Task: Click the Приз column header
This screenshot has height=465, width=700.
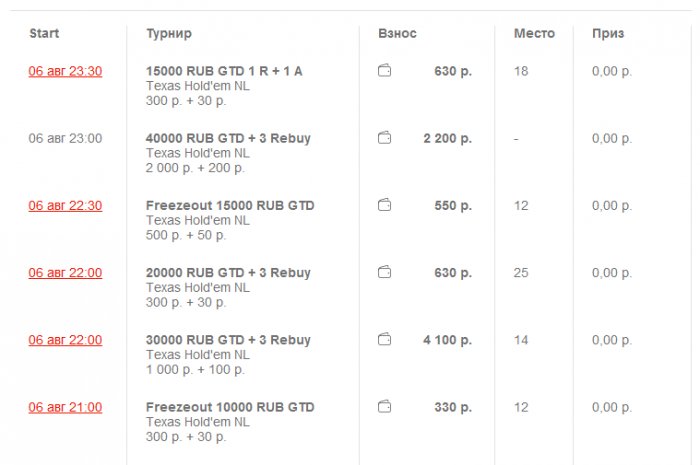Action: (x=607, y=33)
